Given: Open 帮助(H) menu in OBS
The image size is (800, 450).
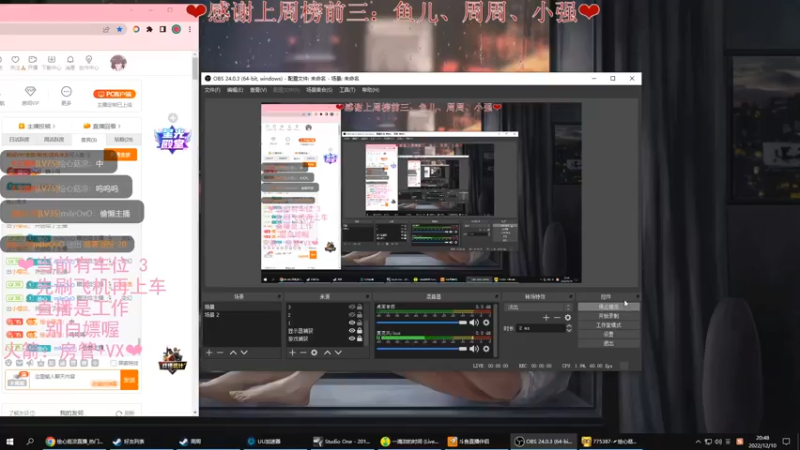Looking at the screenshot, I should pyautogui.click(x=370, y=90).
